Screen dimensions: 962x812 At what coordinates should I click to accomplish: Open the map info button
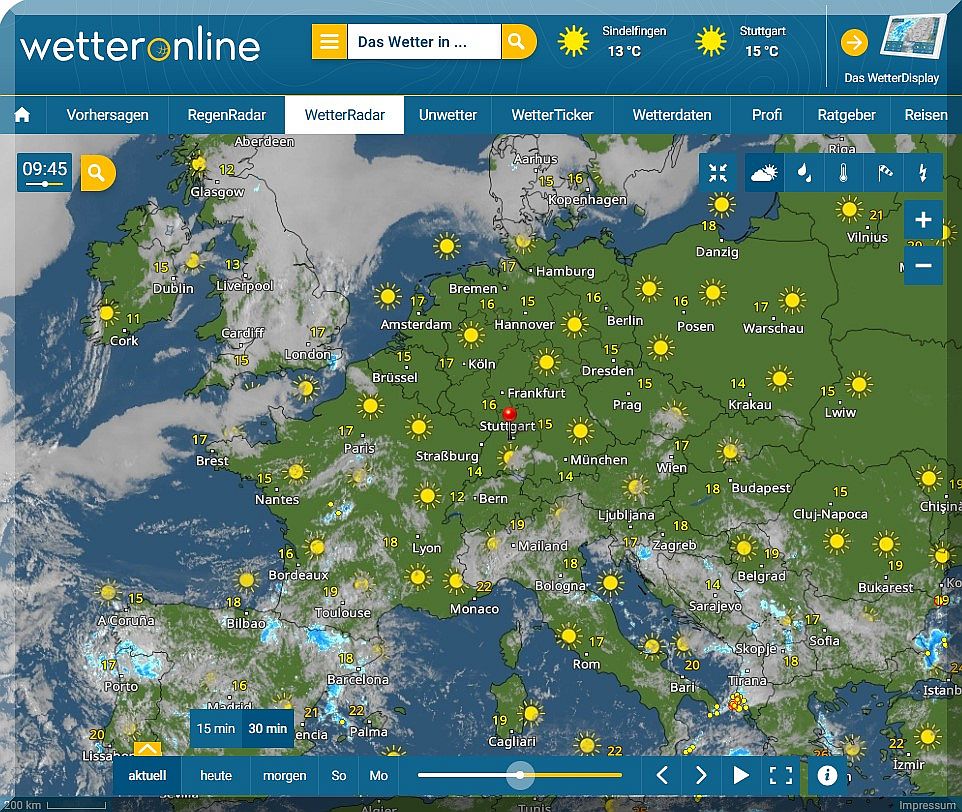pos(827,775)
